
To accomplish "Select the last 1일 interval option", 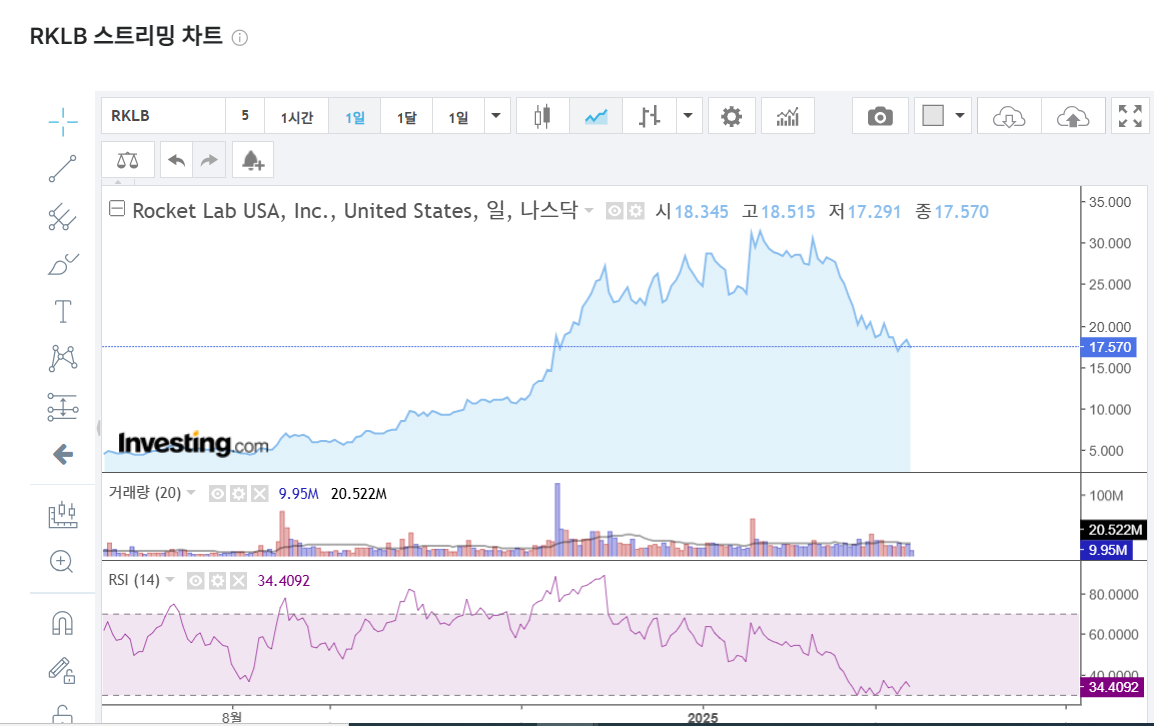I will pos(458,116).
